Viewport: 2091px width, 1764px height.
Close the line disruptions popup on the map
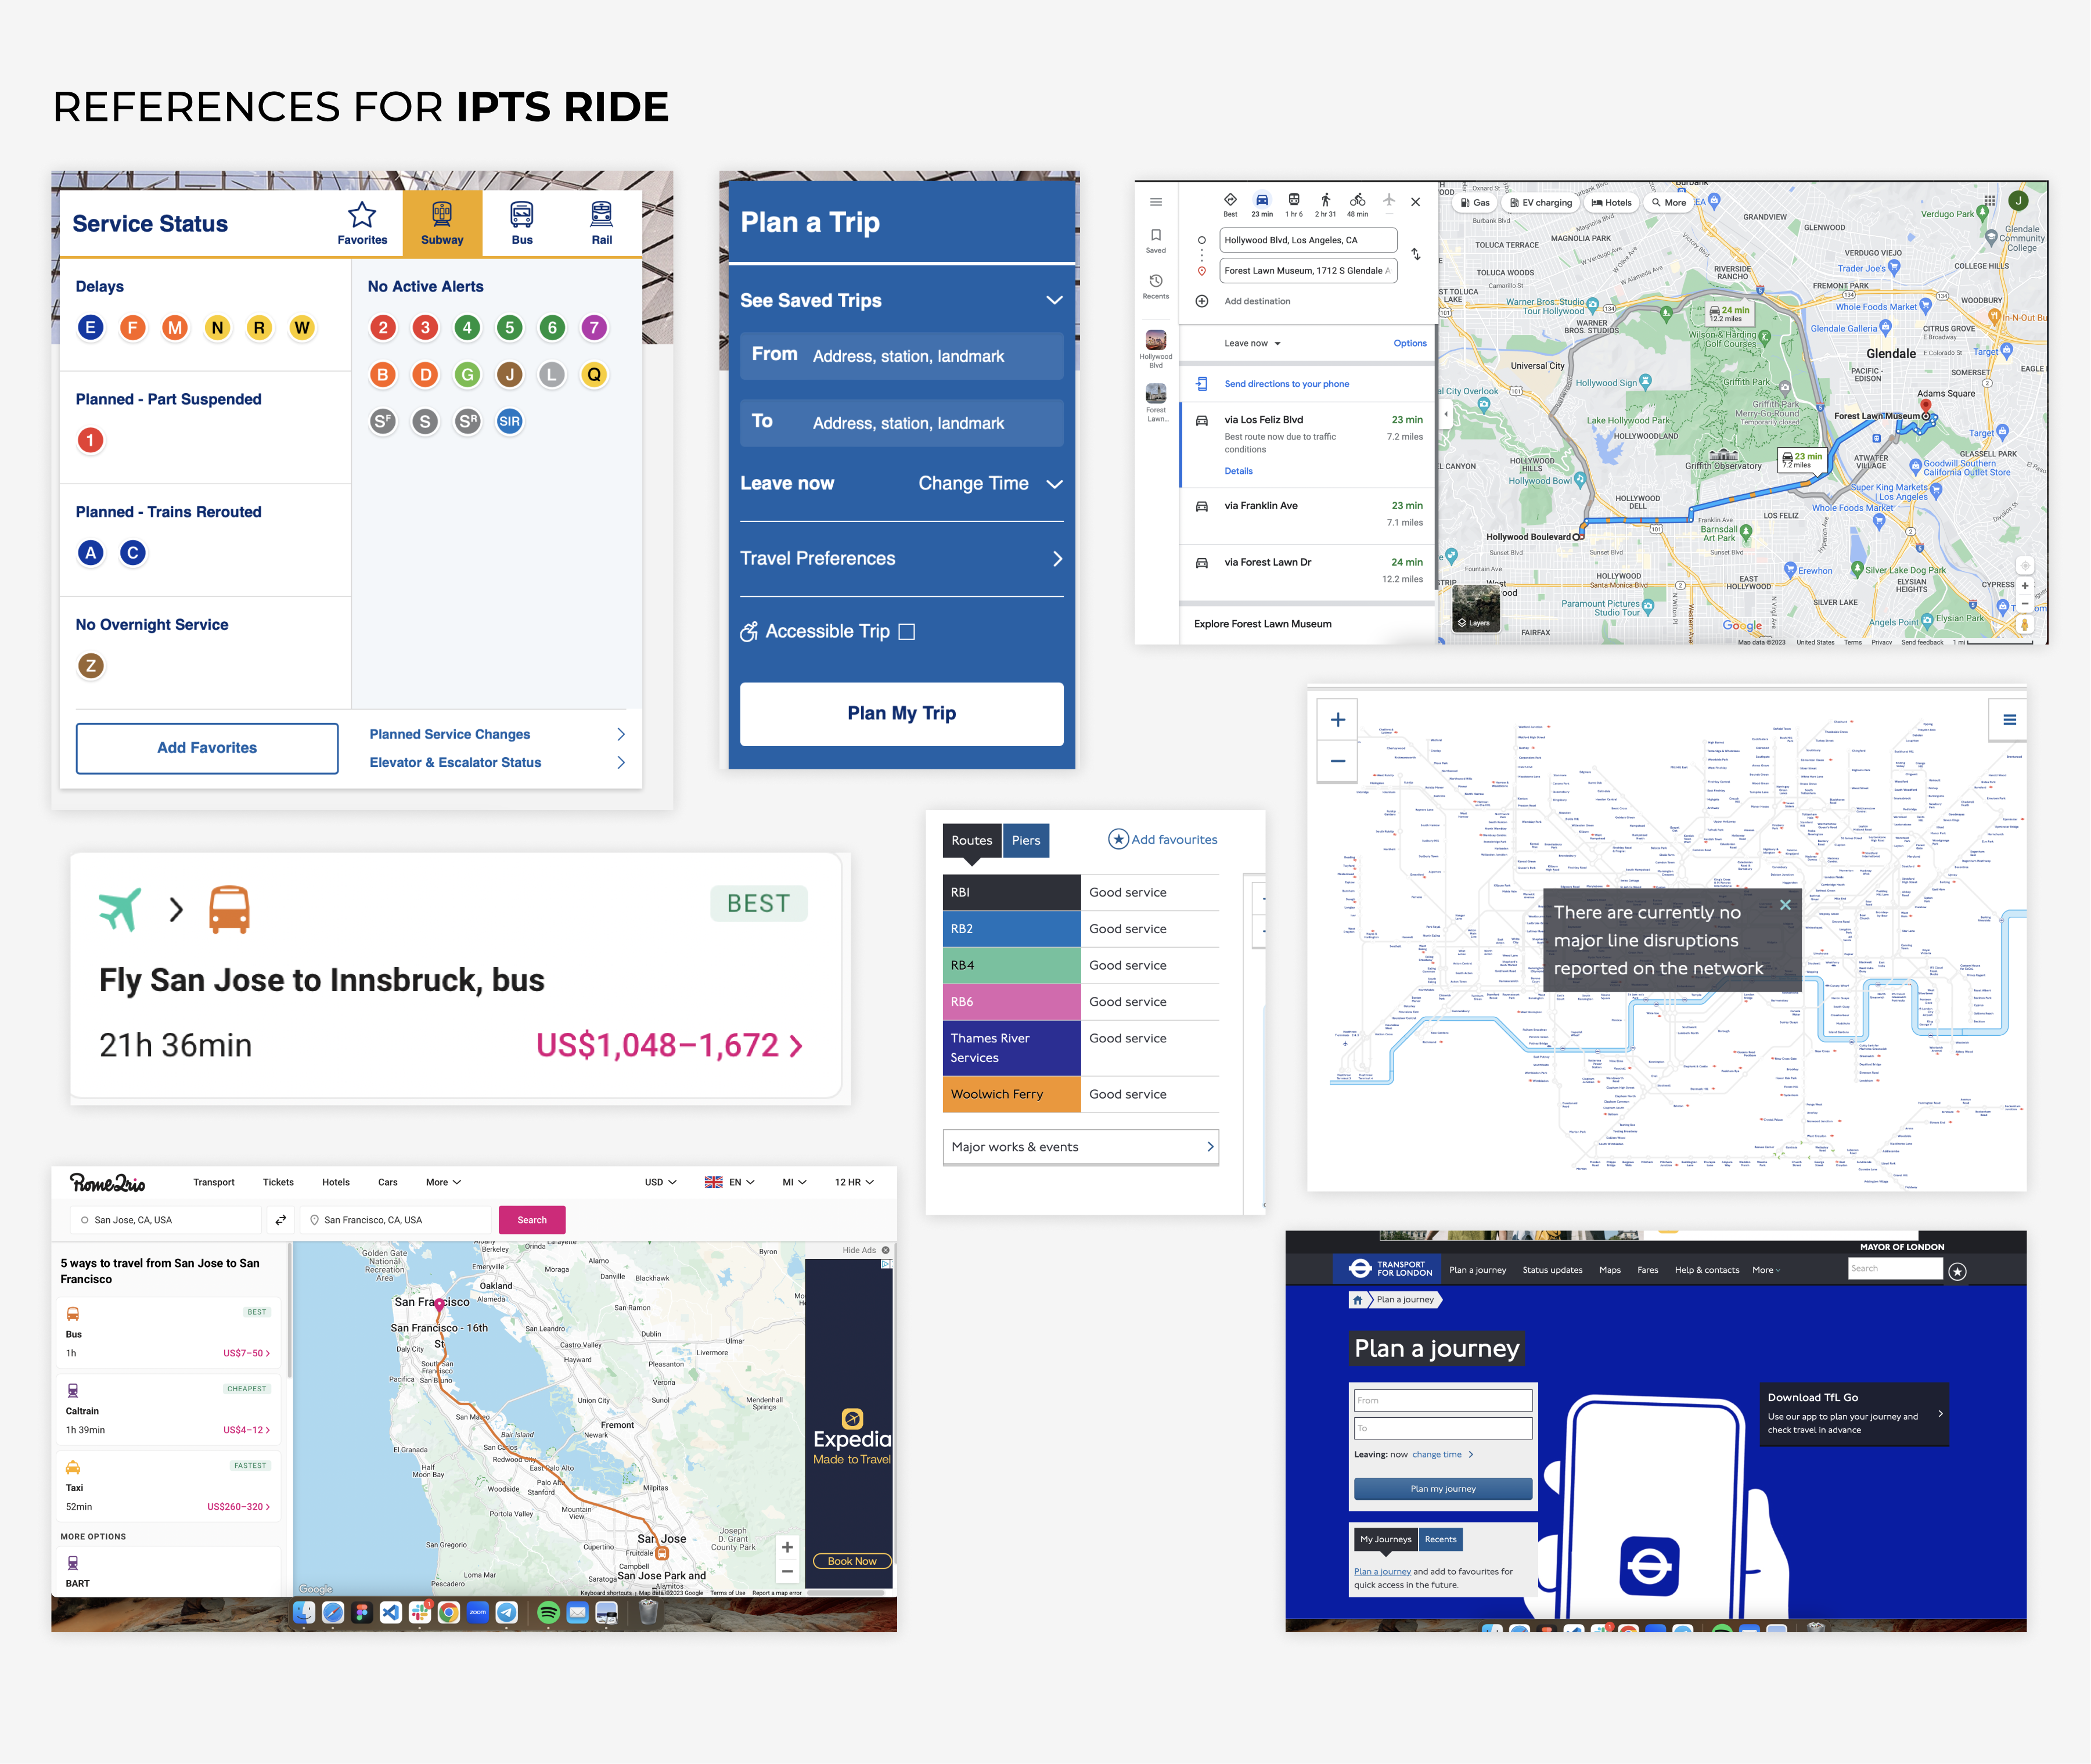tap(1785, 905)
